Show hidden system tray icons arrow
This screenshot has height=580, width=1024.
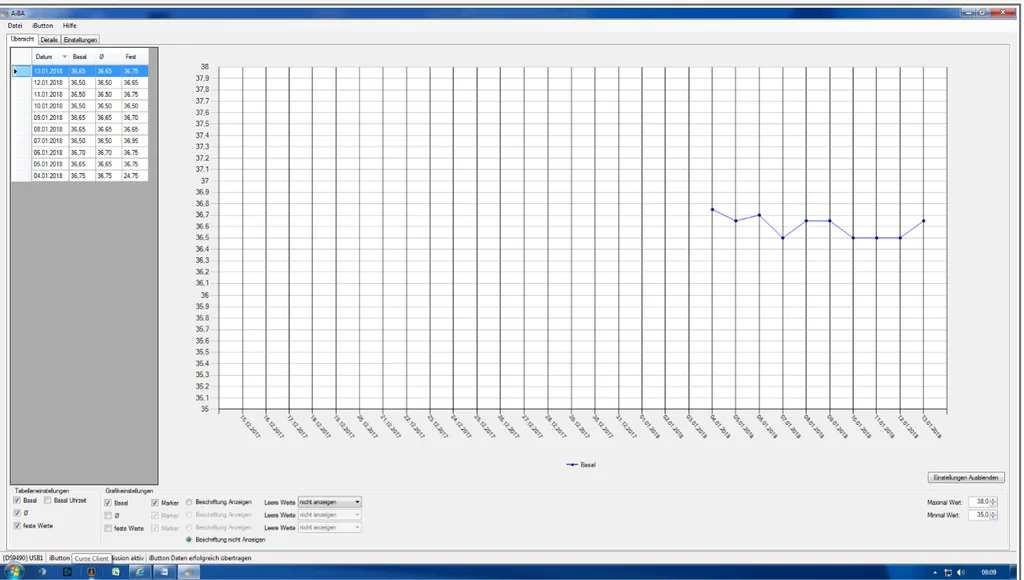coord(935,573)
